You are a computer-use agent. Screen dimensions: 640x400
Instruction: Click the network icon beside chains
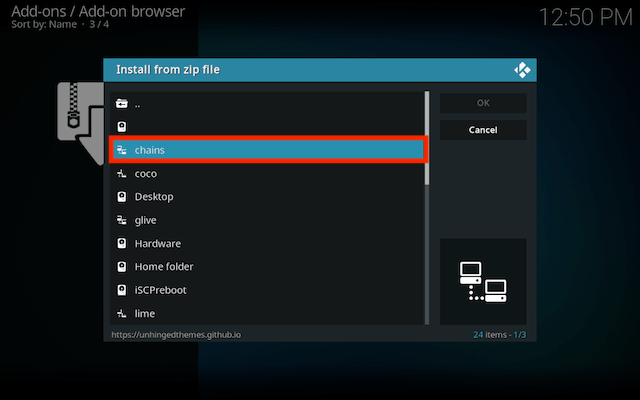(122, 150)
